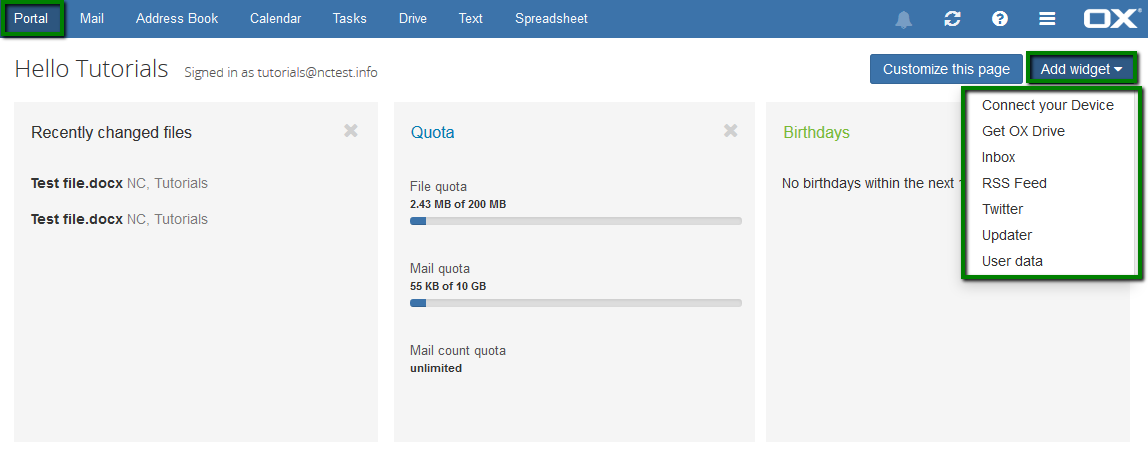This screenshot has width=1148, height=455.
Task: Open the Spreadsheet app tab
Action: click(x=551, y=18)
